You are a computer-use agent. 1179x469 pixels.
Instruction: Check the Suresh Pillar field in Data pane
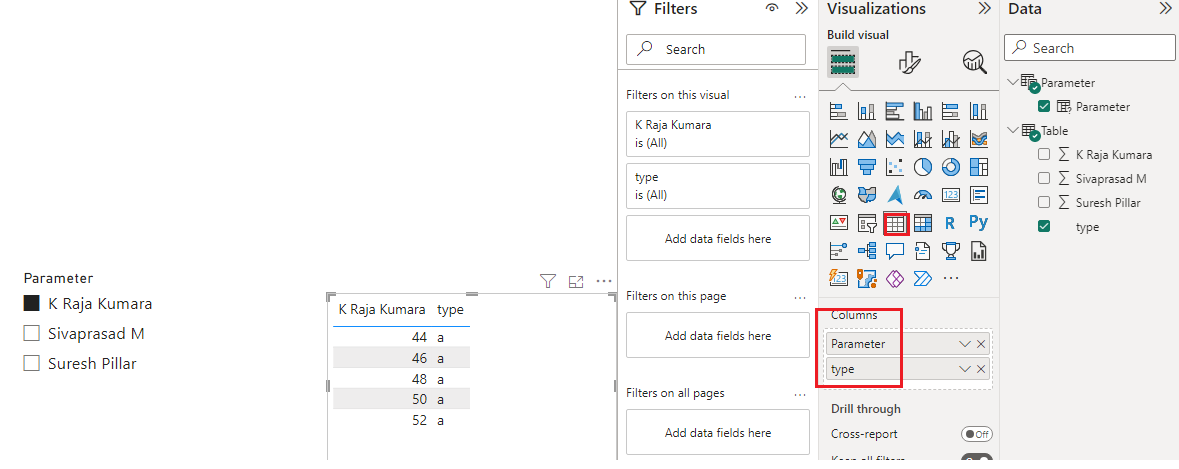[1044, 202]
